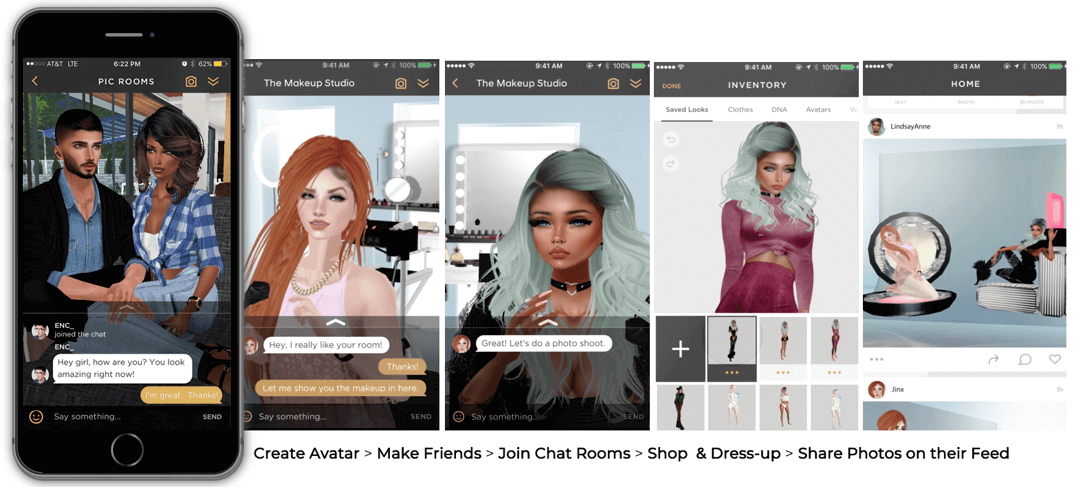Click the redo arrow in Inventory
Screen dimensions: 1081x487
coord(671,163)
